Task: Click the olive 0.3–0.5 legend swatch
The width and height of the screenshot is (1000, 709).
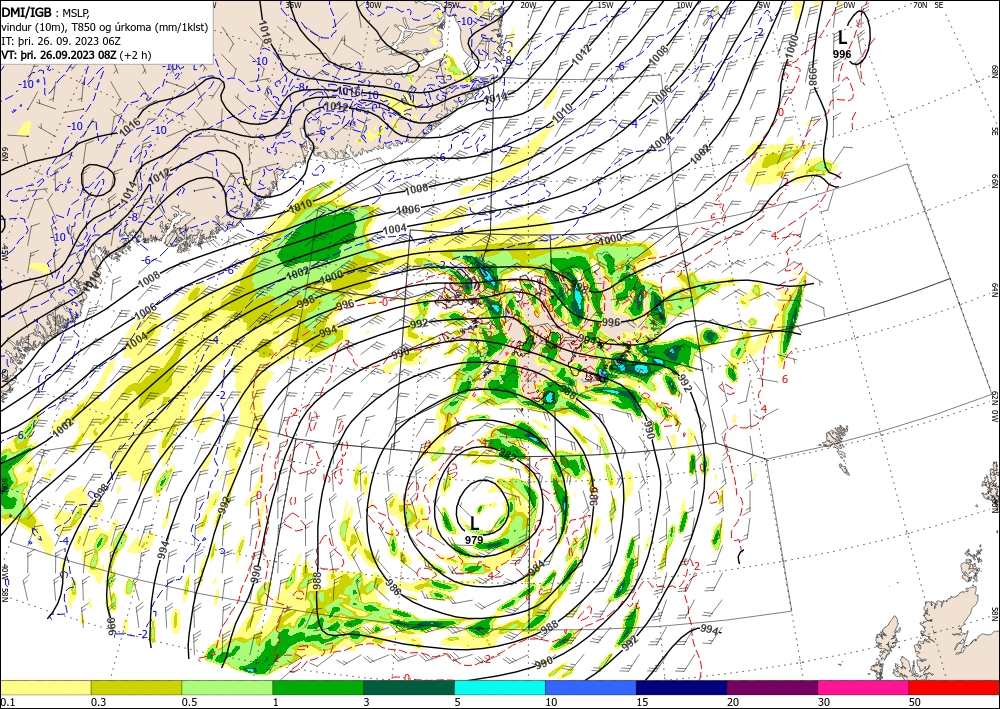Action: [136, 687]
